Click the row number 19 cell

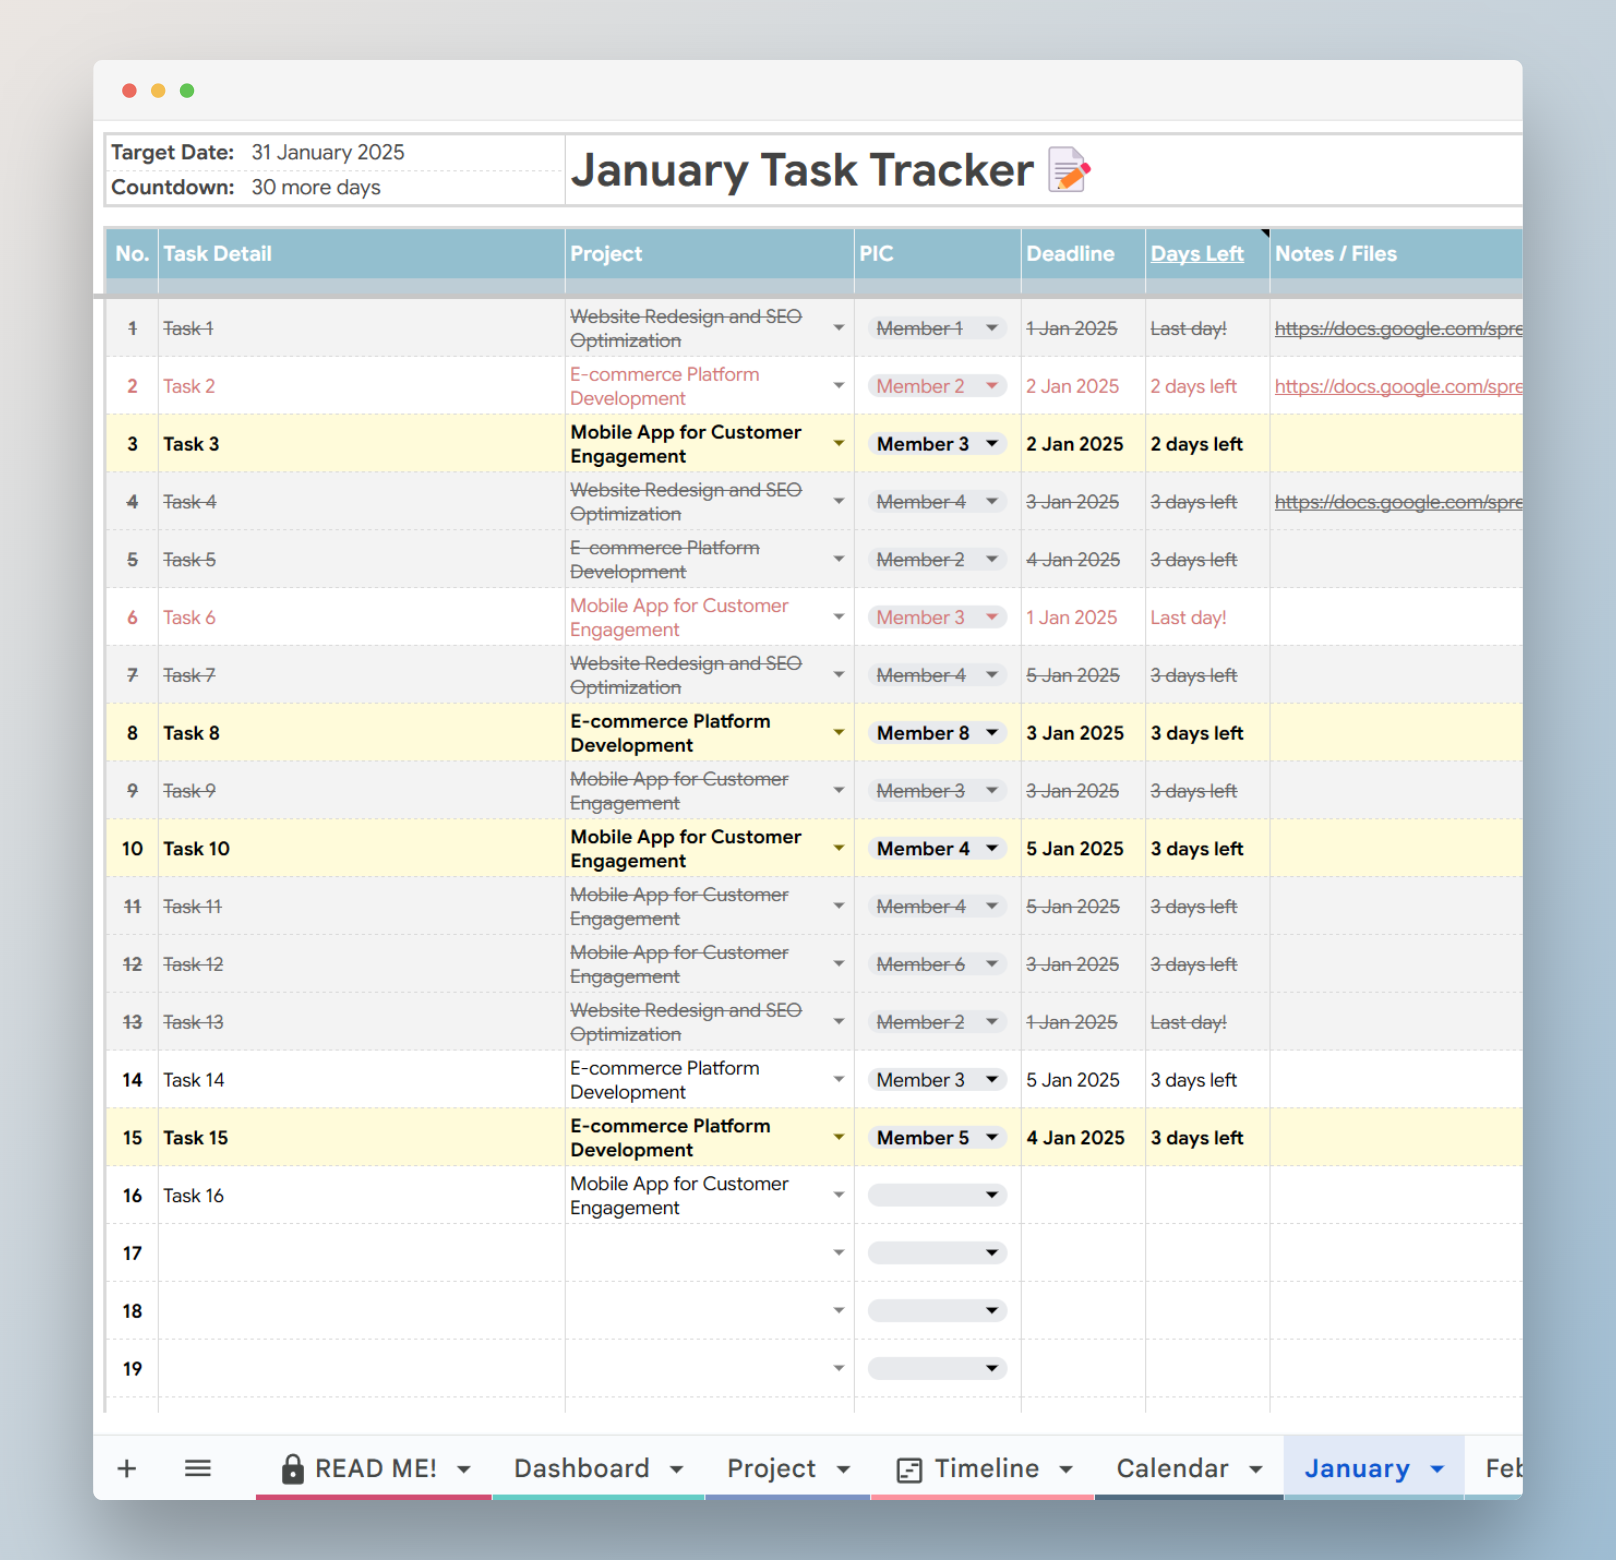(x=132, y=1368)
